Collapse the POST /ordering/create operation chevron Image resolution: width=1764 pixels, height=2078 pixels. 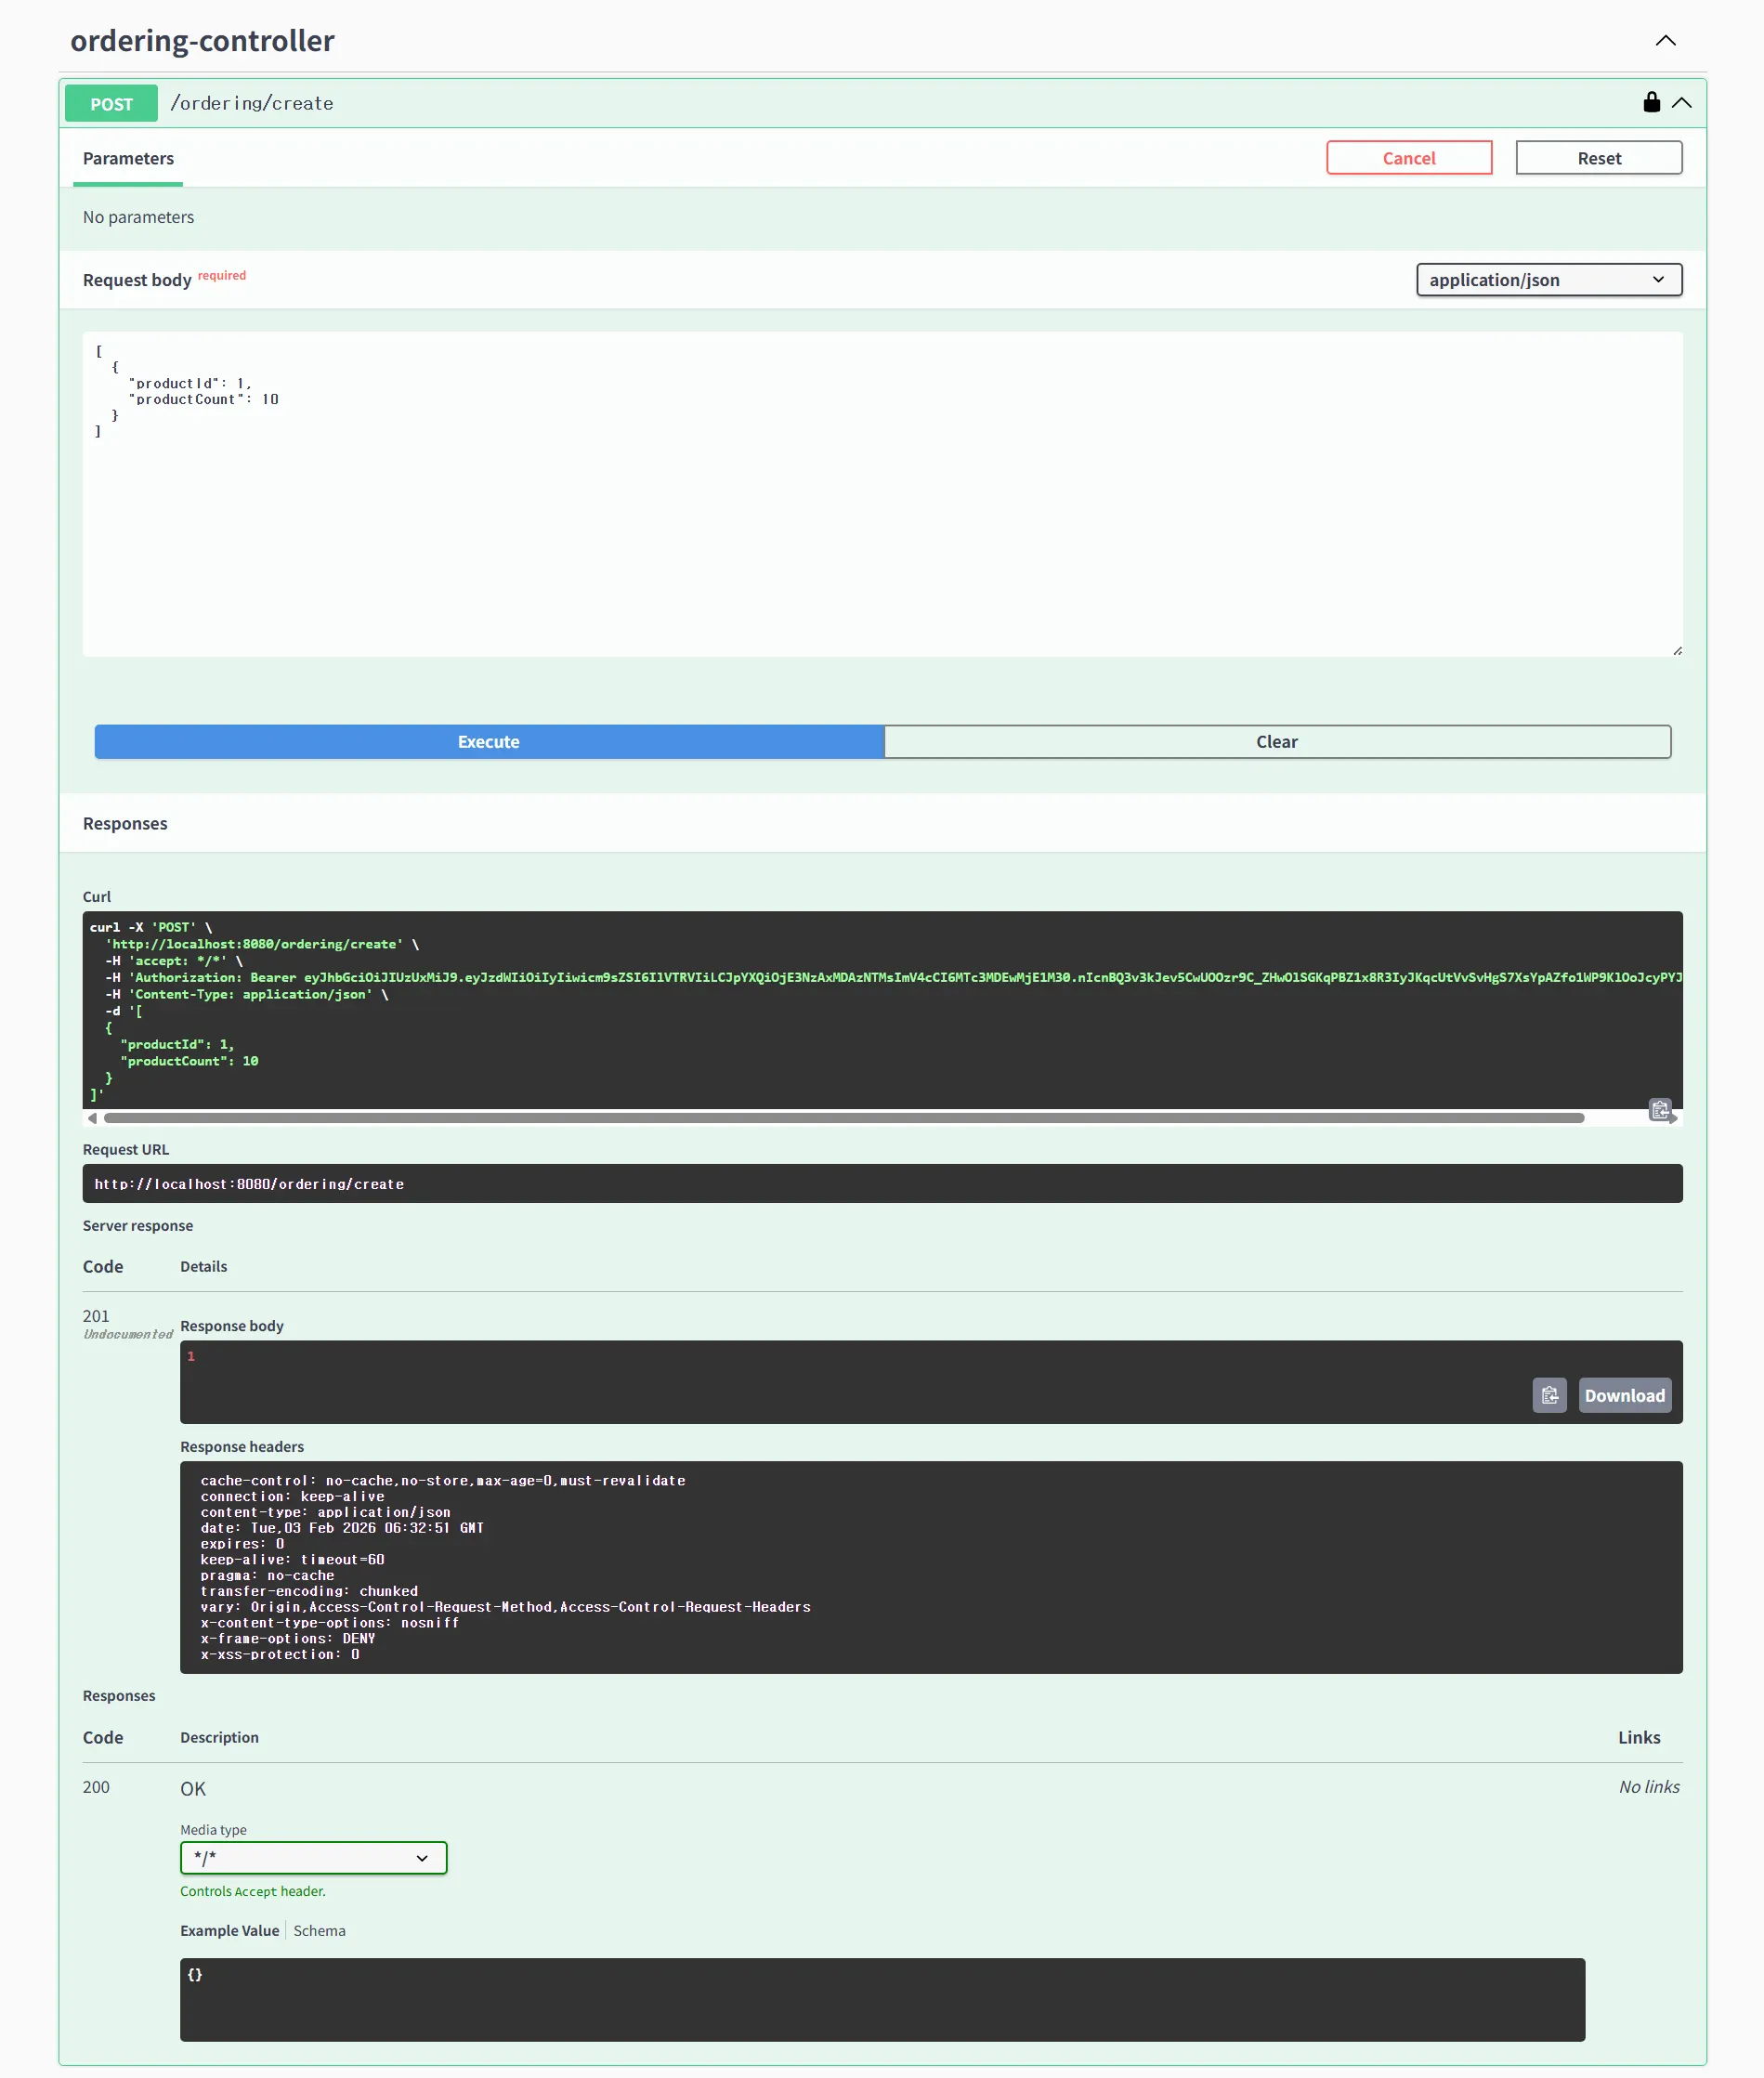pyautogui.click(x=1682, y=103)
